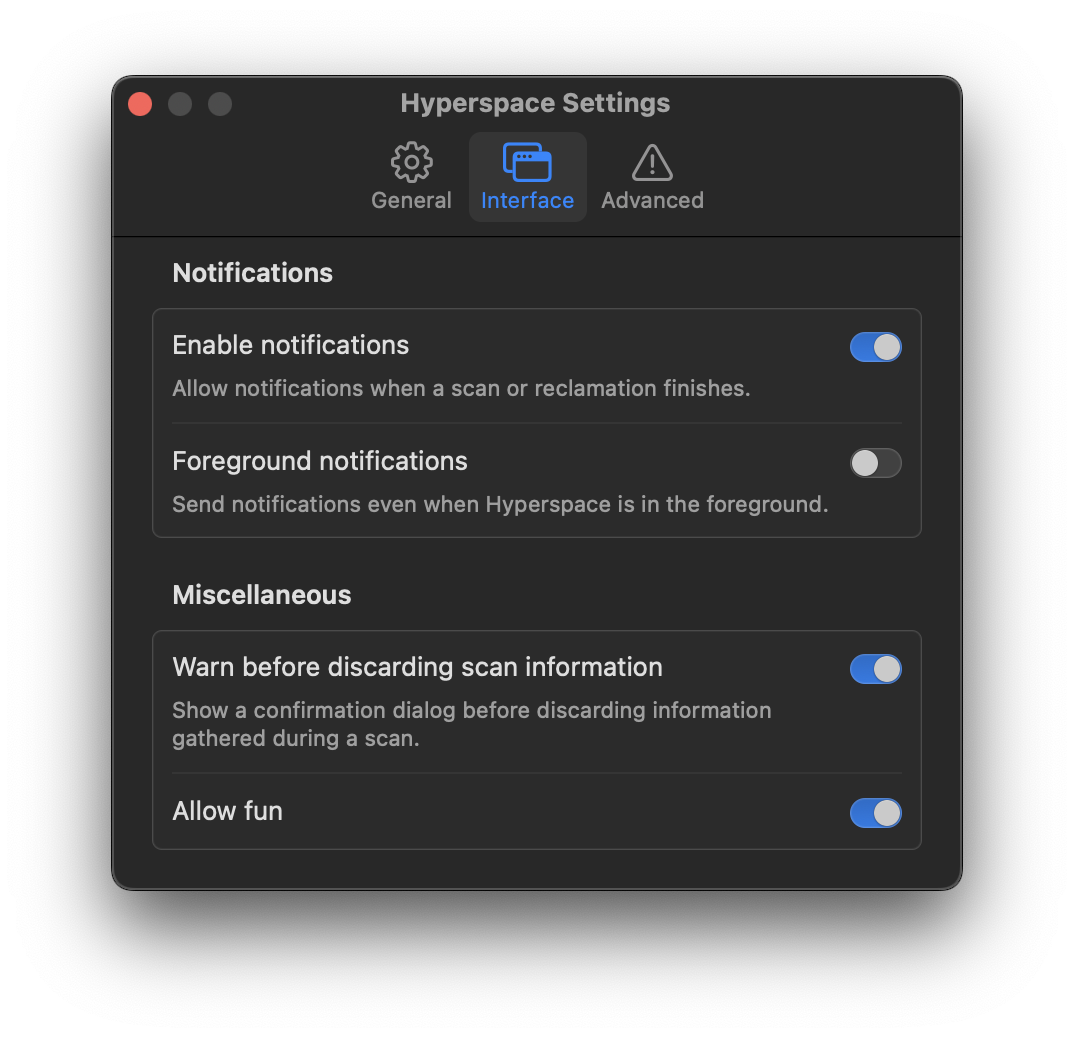Toggle Warn before discarding scan information
Image resolution: width=1074 pixels, height=1038 pixels.
875,669
